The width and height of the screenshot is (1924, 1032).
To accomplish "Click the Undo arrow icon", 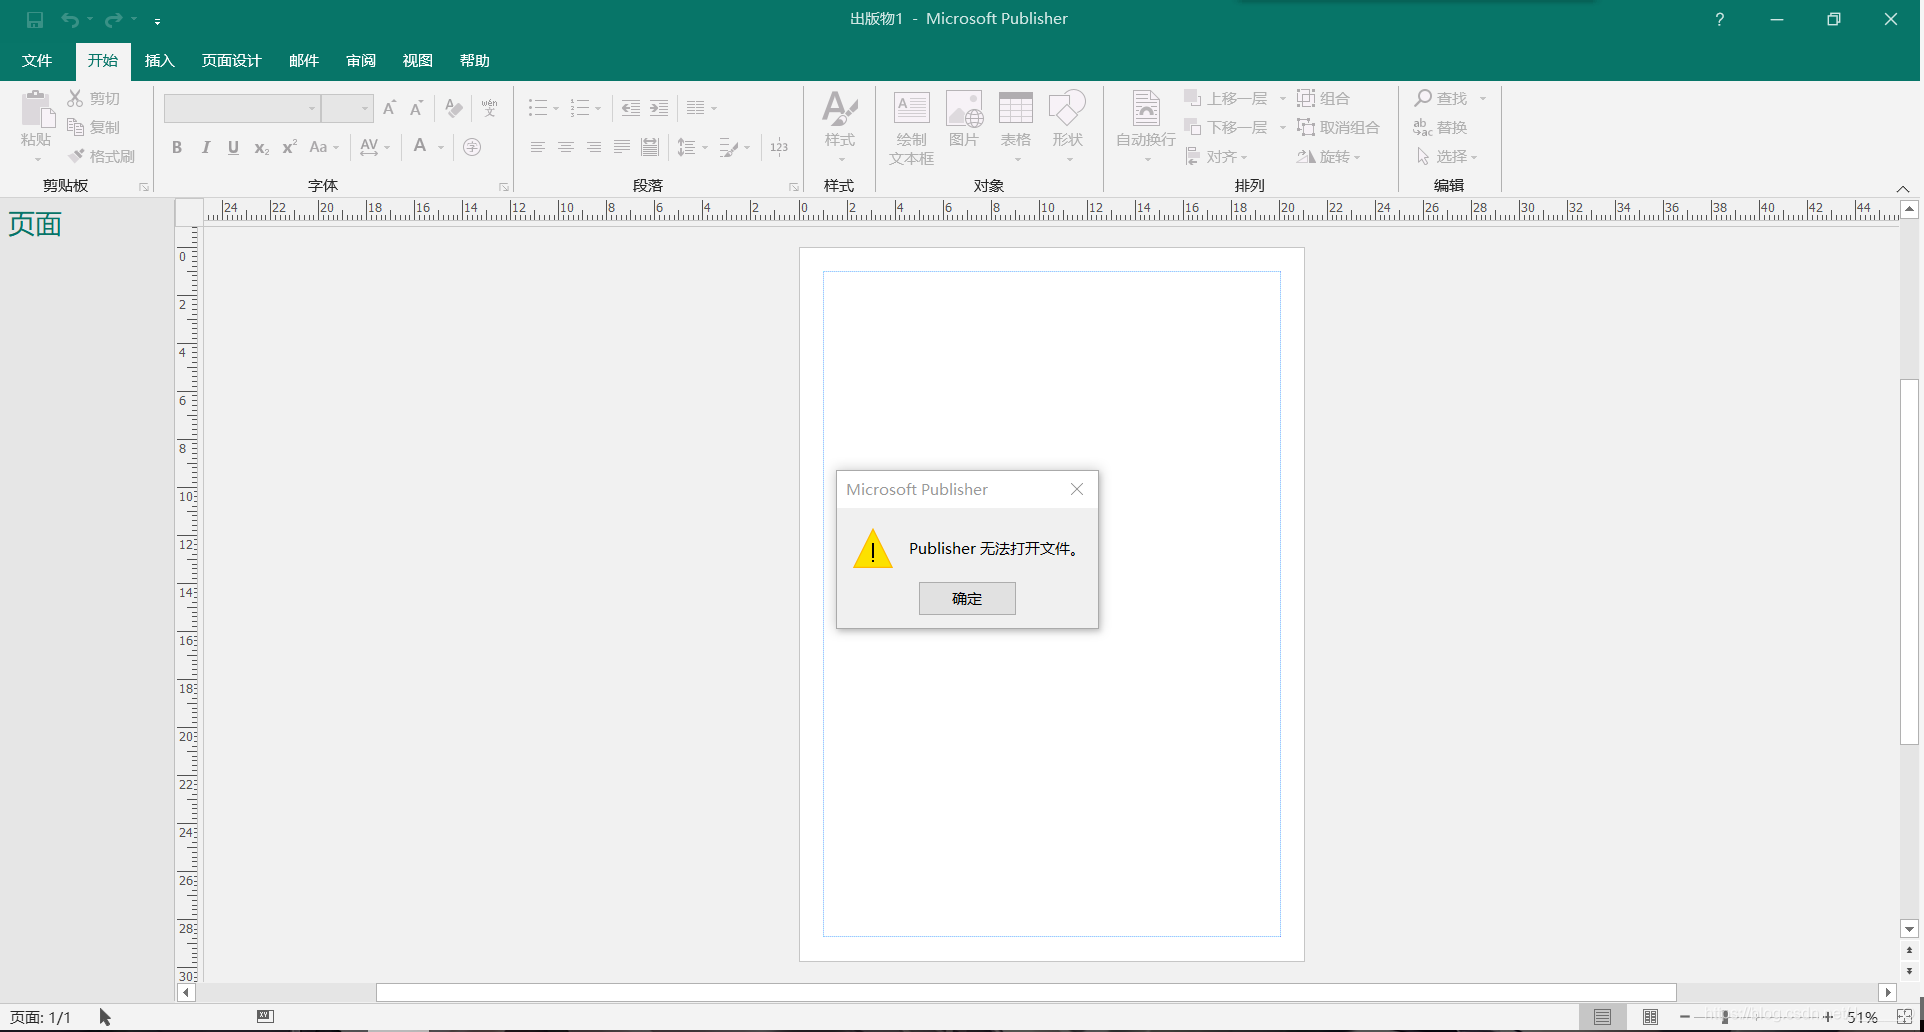I will [x=70, y=20].
